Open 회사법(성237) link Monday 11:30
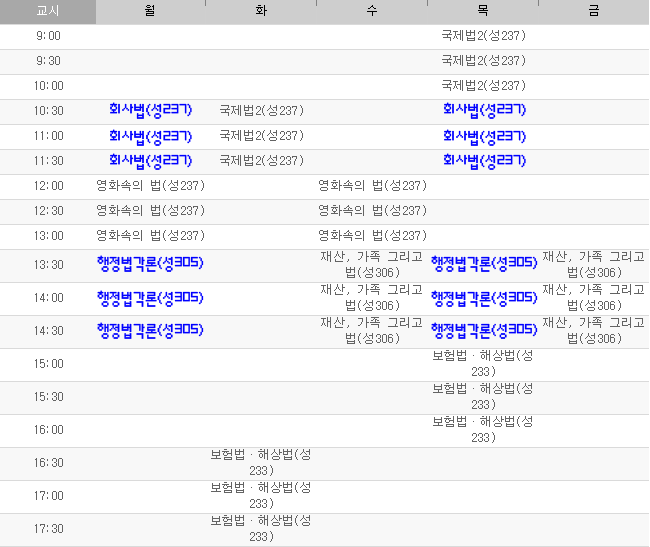The height and width of the screenshot is (547, 650). point(150,161)
